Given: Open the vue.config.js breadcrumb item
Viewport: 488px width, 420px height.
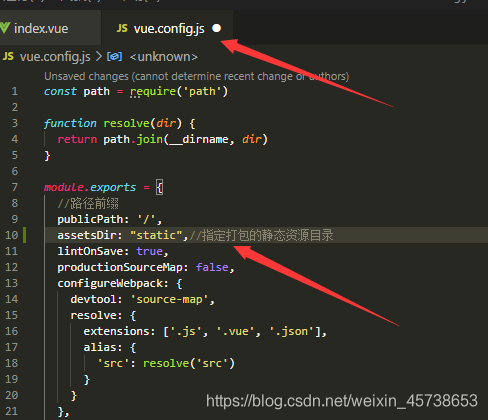Looking at the screenshot, I should pyautogui.click(x=55, y=57).
